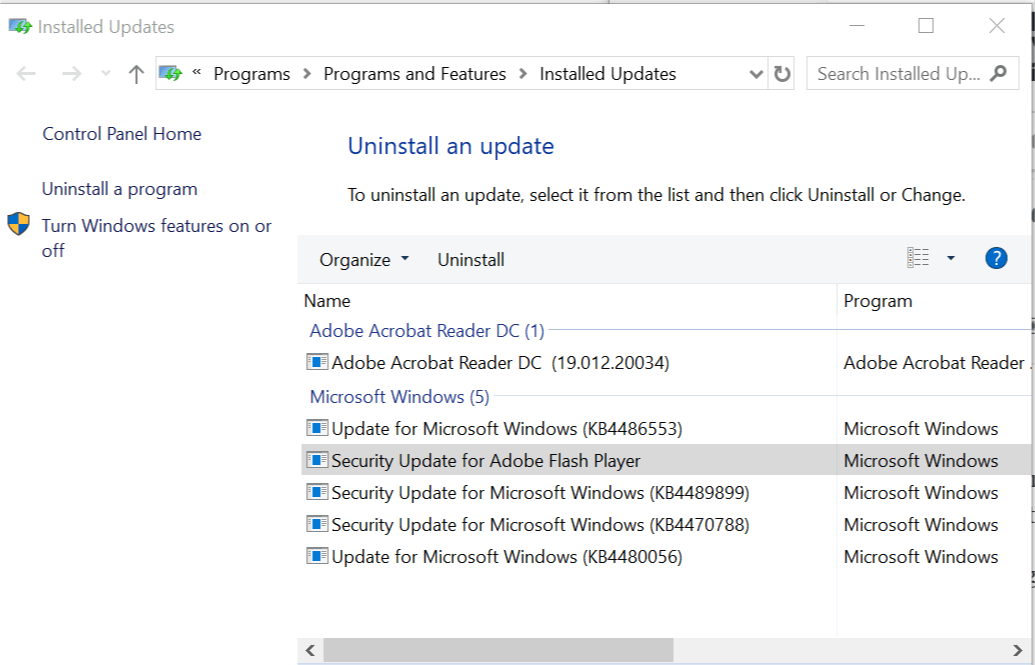This screenshot has height=665, width=1035.
Task: Select Security Update (KB4470788) entry
Action: [667, 524]
